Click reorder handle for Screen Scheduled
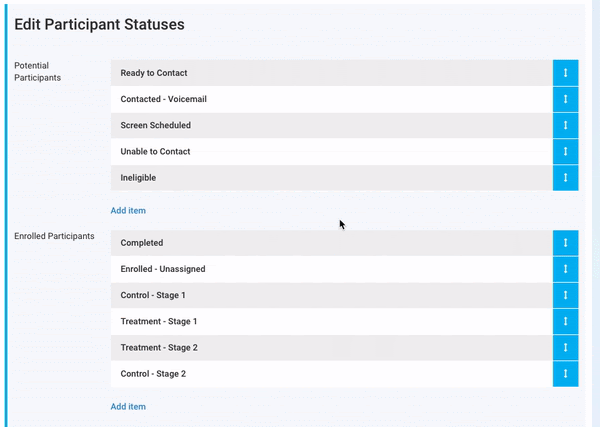Image resolution: width=600 pixels, height=427 pixels. (565, 125)
